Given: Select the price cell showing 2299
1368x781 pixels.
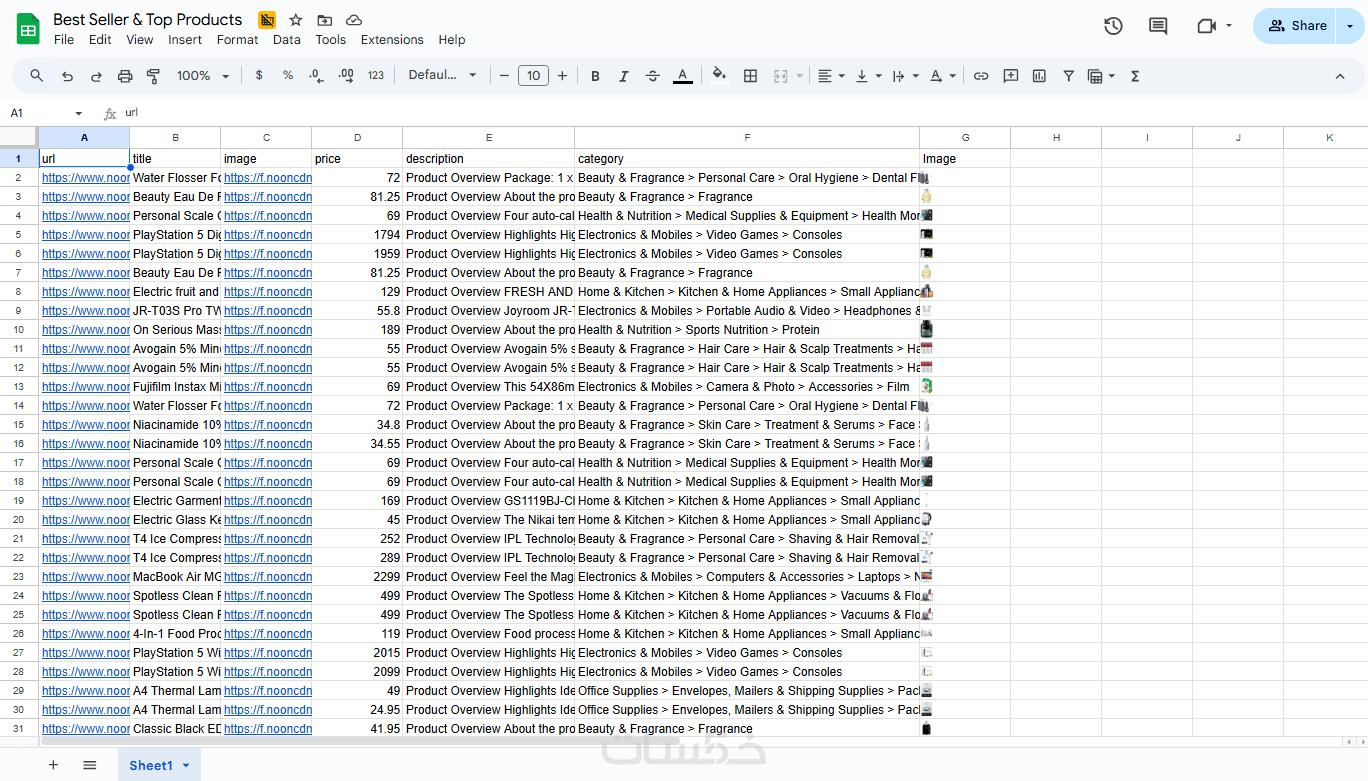Looking at the screenshot, I should pos(357,577).
